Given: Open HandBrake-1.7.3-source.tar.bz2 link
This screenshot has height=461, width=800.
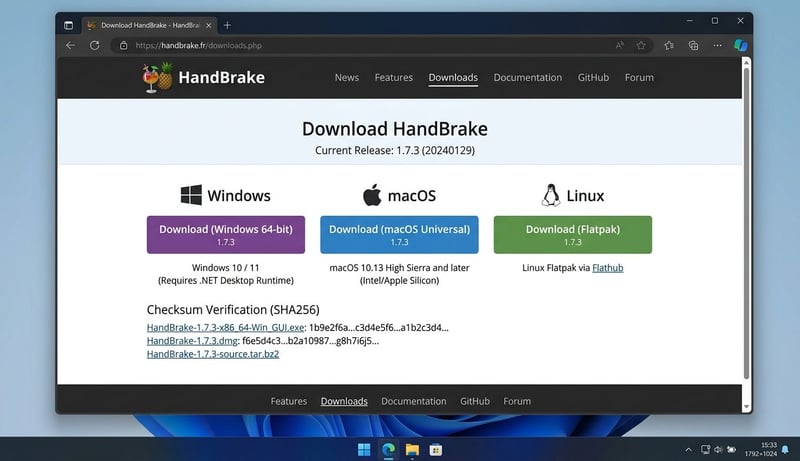Looking at the screenshot, I should (x=213, y=354).
